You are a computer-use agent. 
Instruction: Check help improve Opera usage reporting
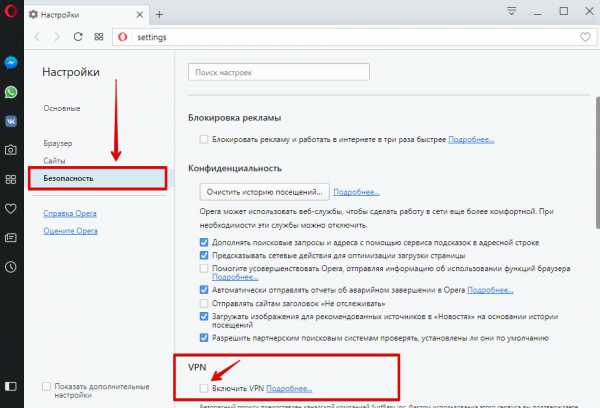[x=204, y=268]
